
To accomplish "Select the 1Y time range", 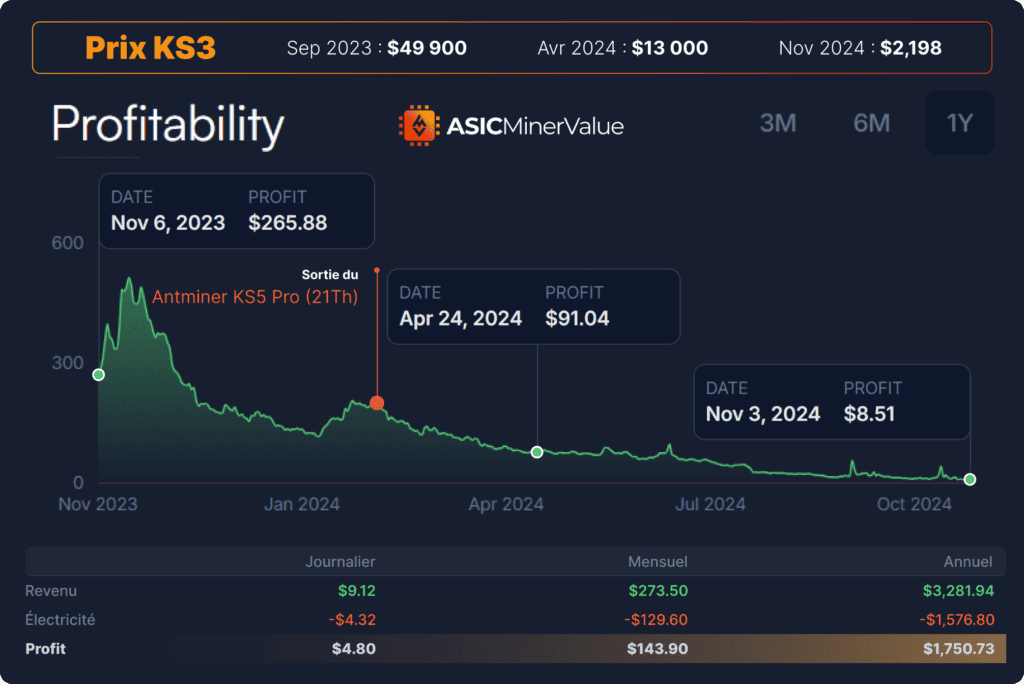I will (959, 123).
